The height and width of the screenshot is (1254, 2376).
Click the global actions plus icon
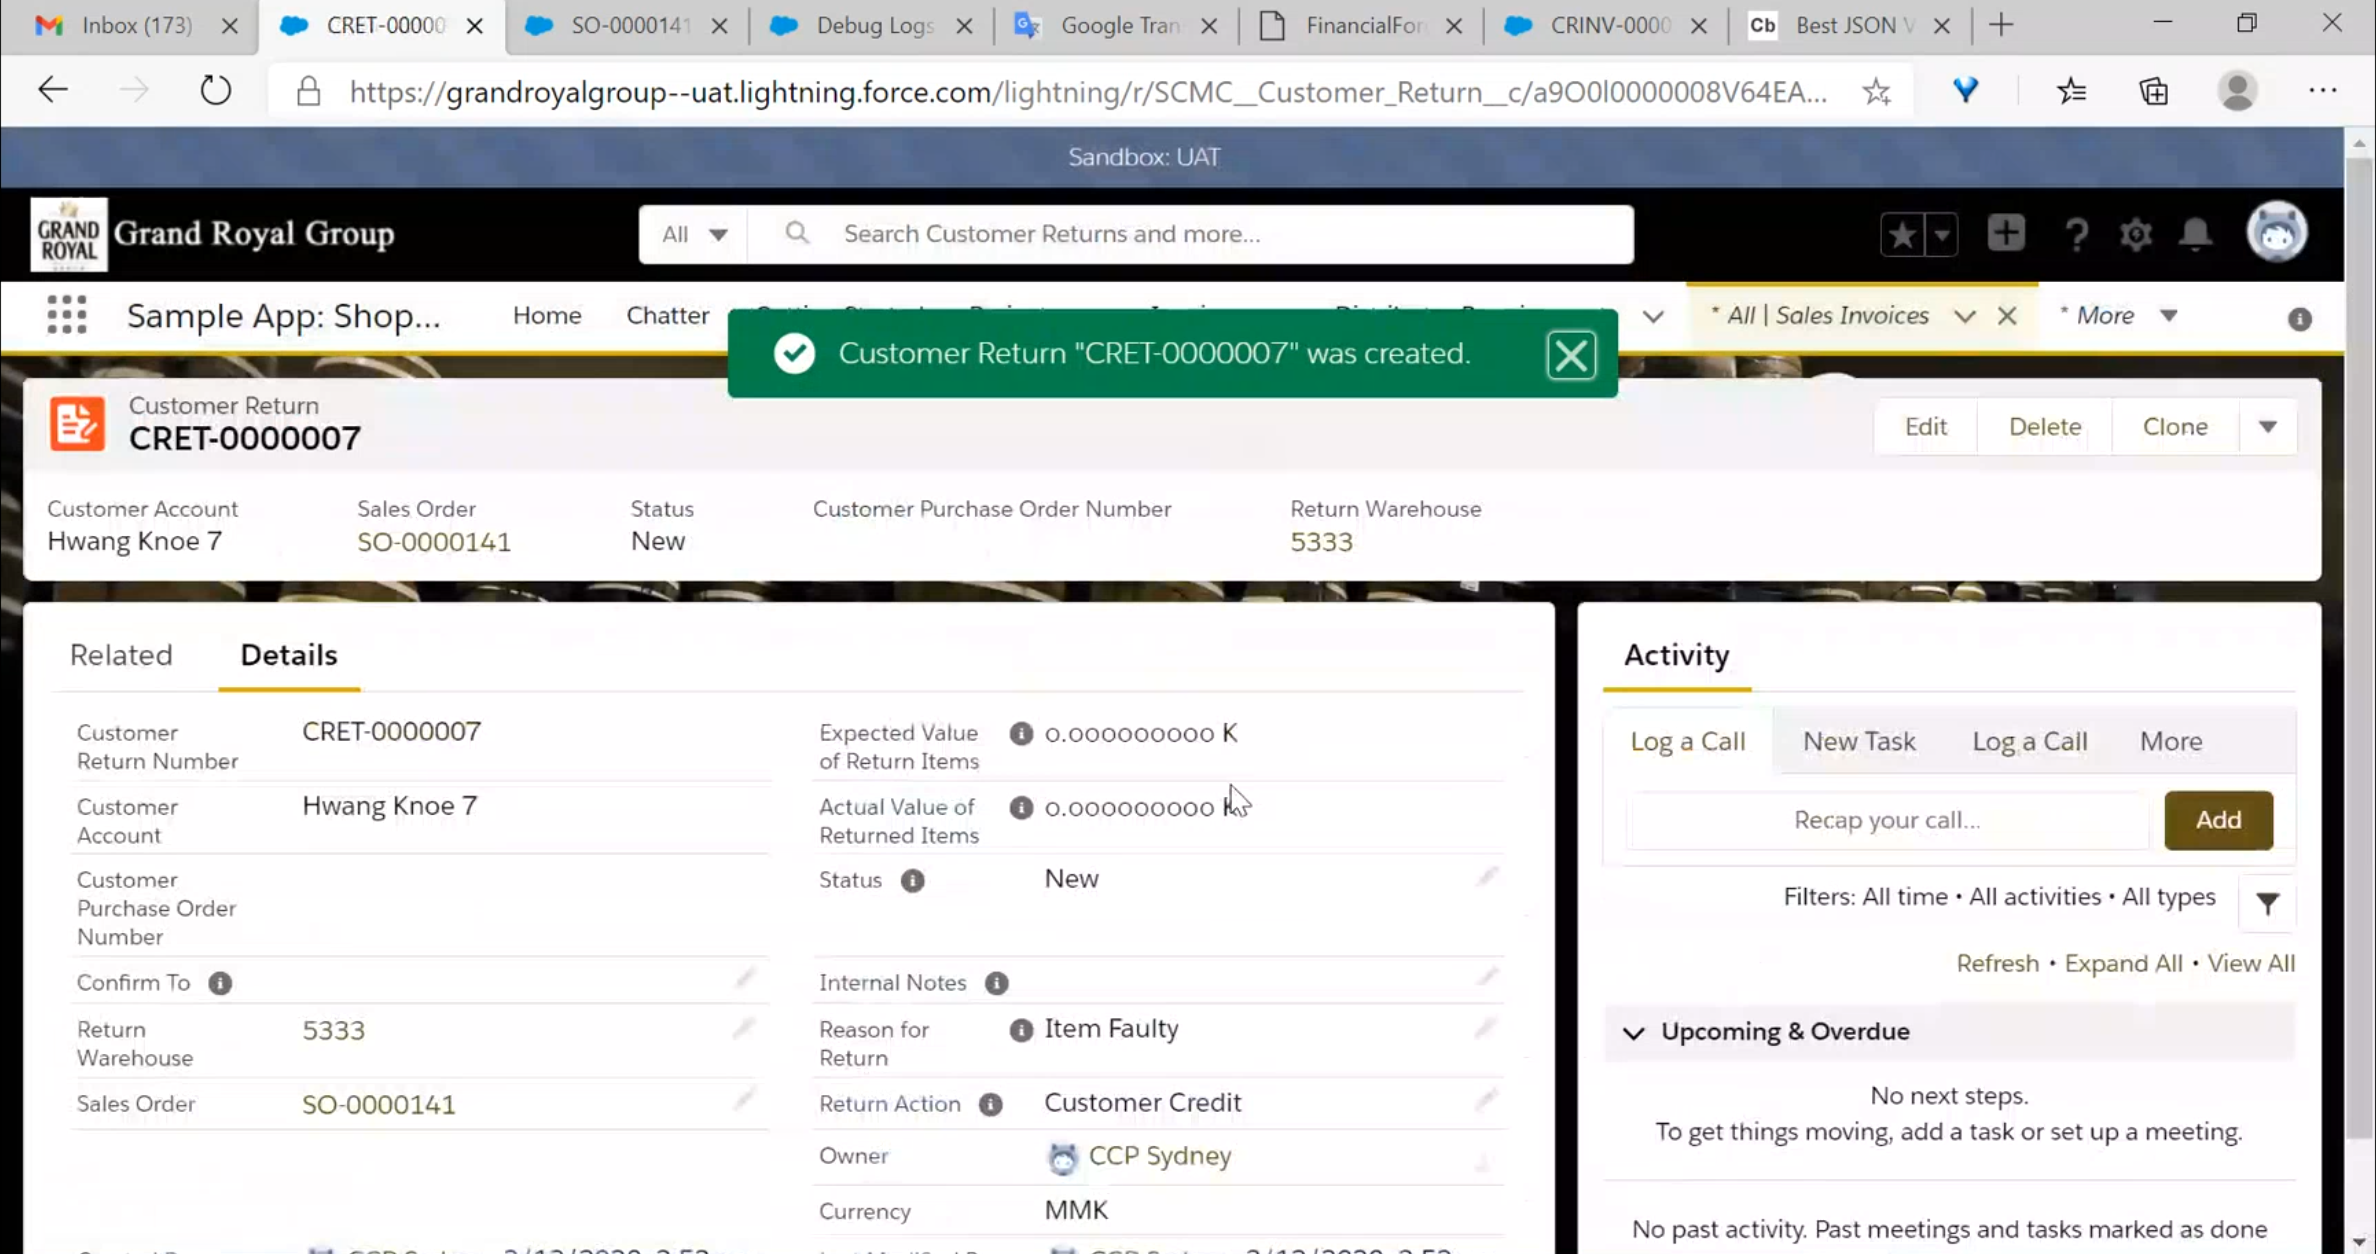(x=2005, y=234)
